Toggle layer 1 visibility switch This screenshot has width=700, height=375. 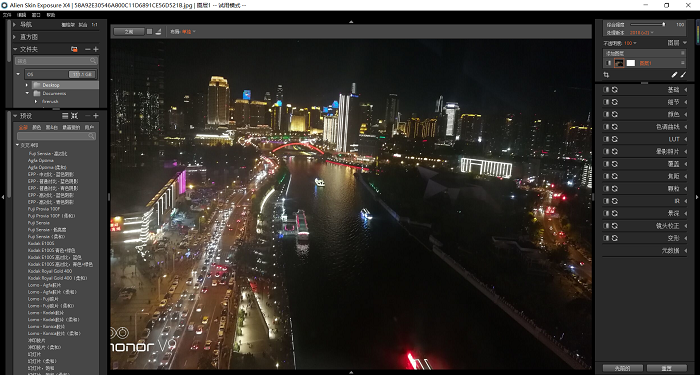pos(608,63)
